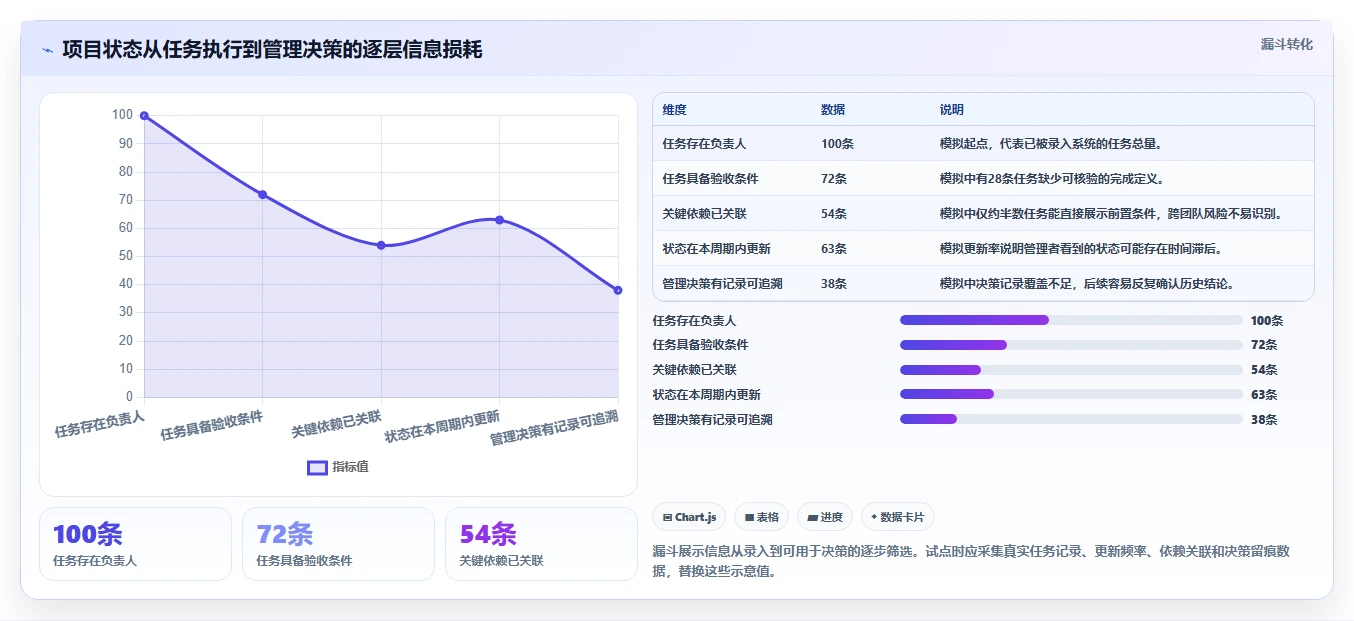The image size is (1354, 621).
Task: Click the progress bar for 关键依赖已关联
Action: (x=1071, y=370)
